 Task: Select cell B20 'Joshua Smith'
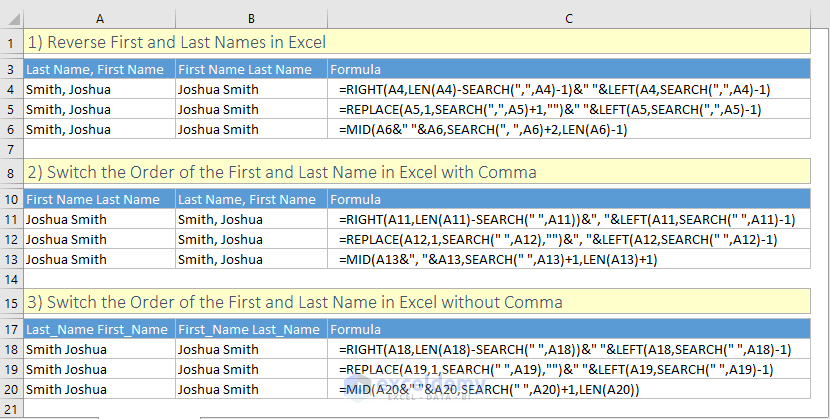tap(251, 390)
